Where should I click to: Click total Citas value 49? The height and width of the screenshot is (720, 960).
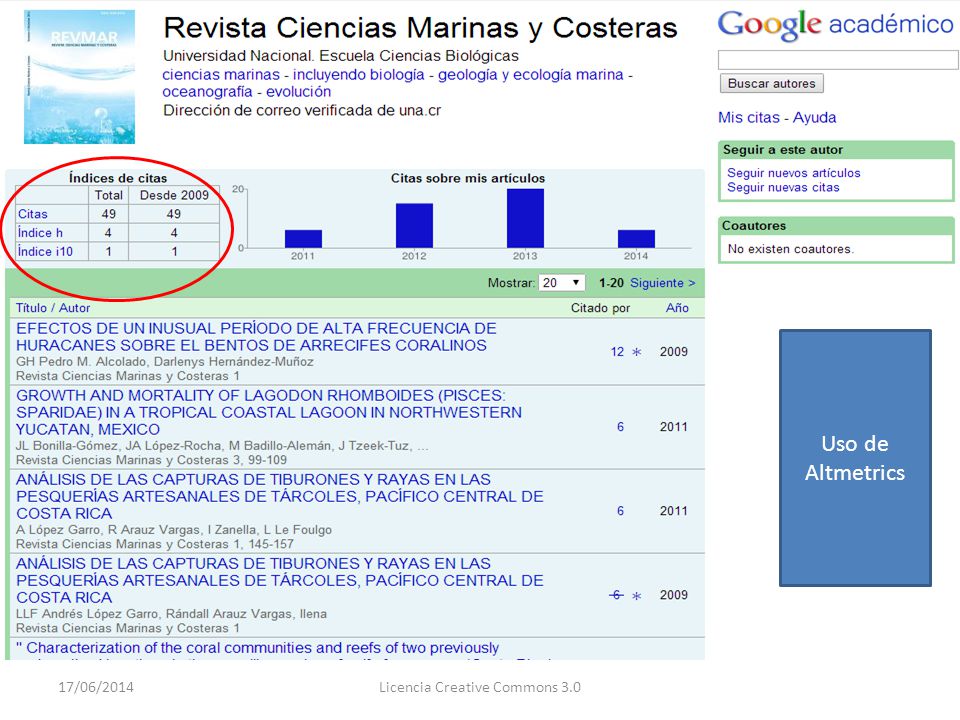[x=108, y=214]
